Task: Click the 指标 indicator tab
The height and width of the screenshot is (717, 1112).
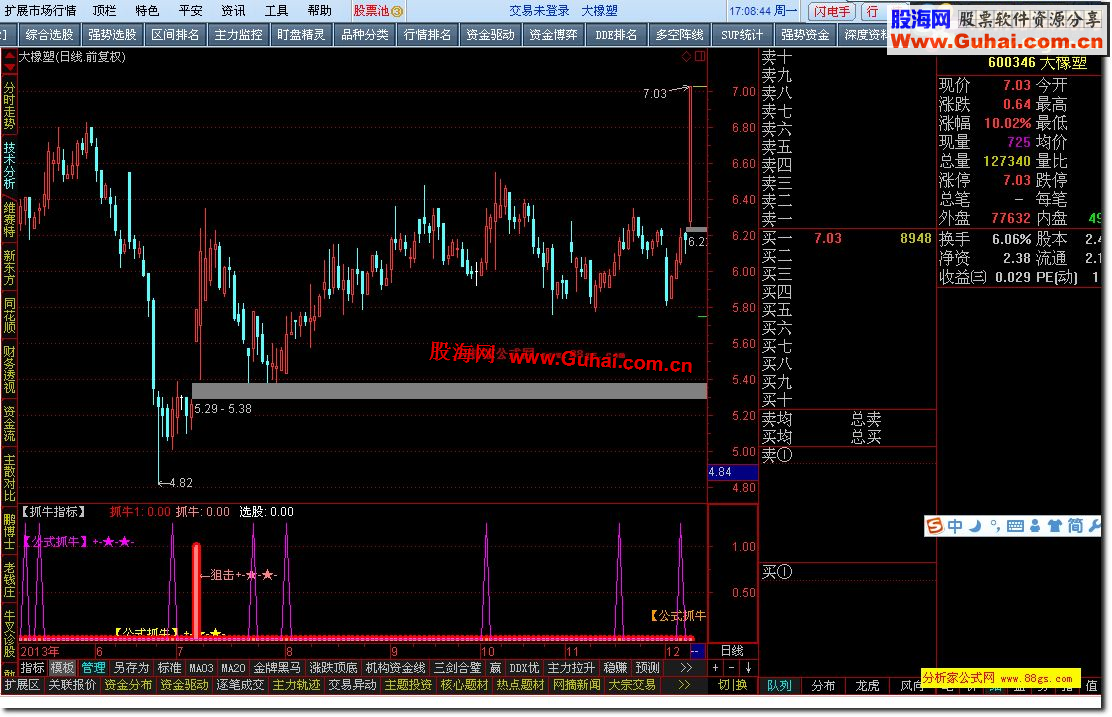Action: click(x=33, y=667)
